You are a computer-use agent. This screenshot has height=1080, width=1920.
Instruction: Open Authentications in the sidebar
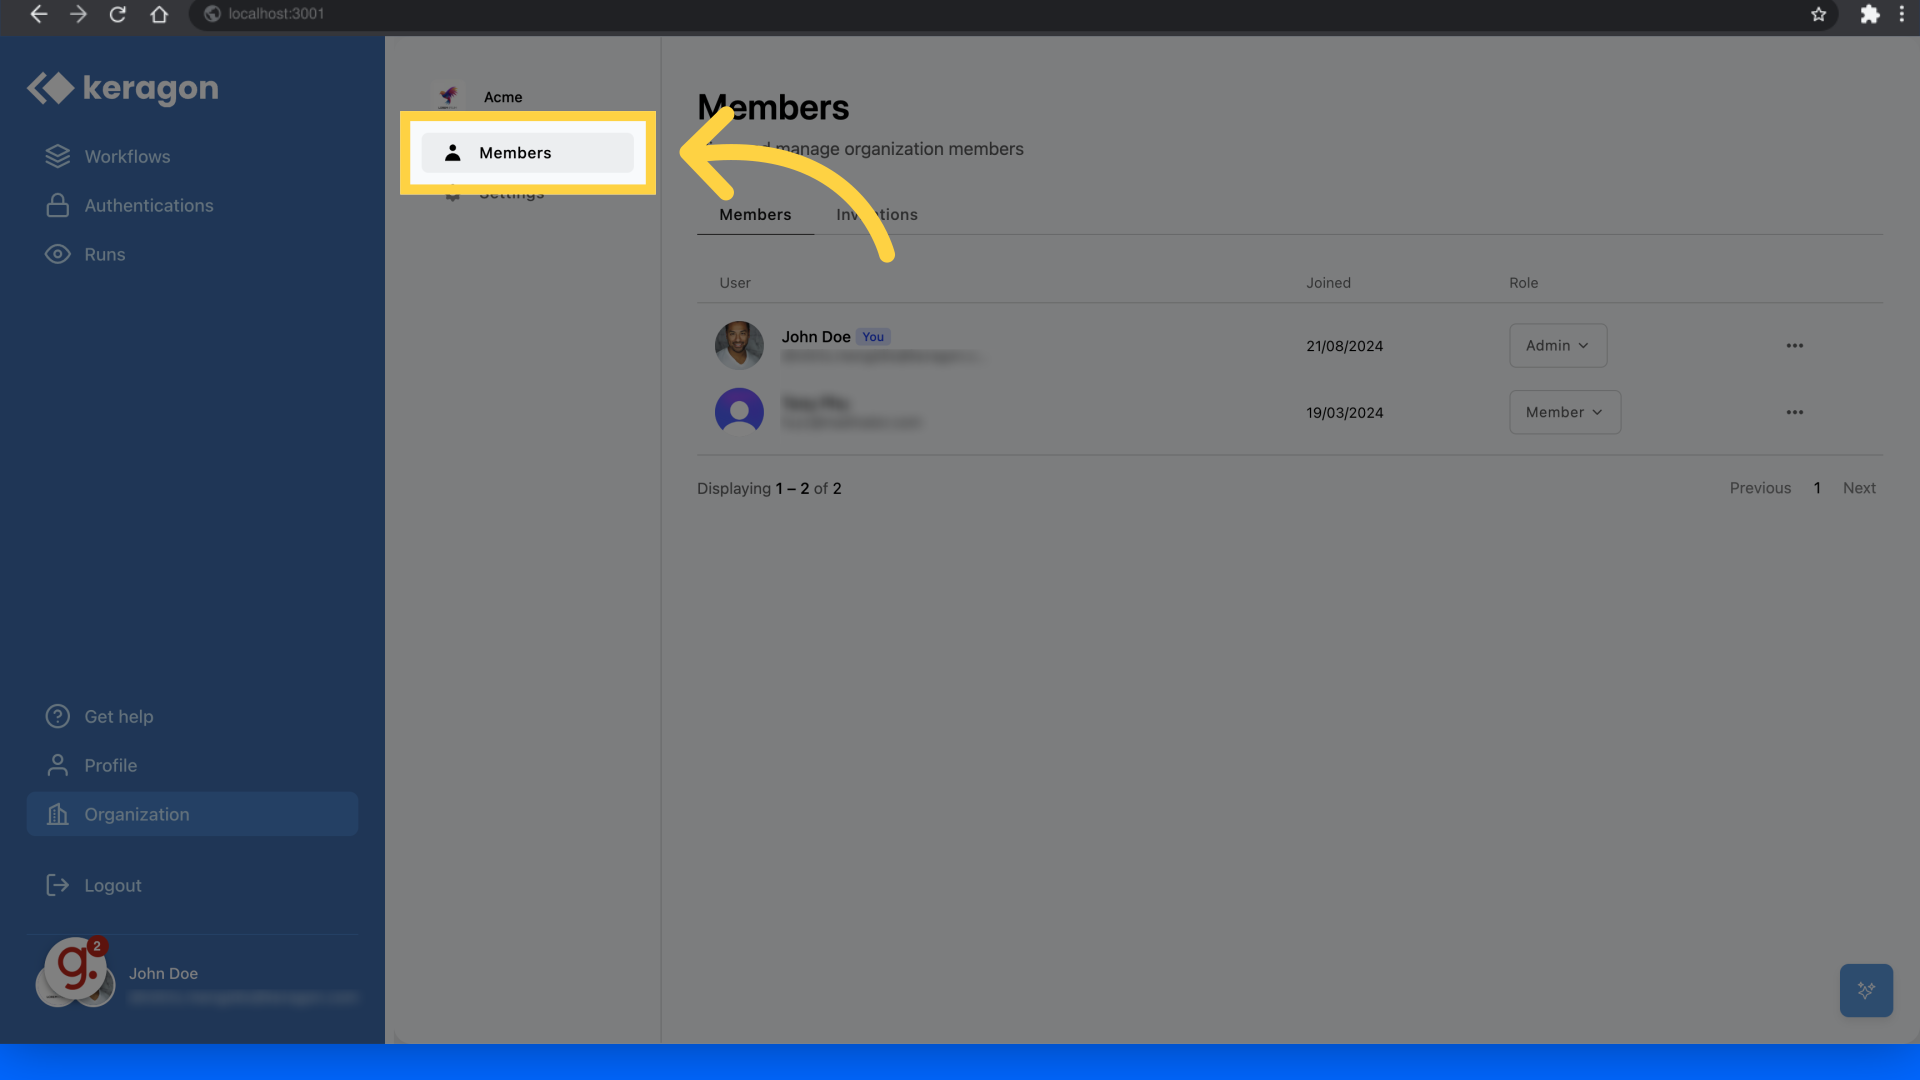[x=149, y=206]
